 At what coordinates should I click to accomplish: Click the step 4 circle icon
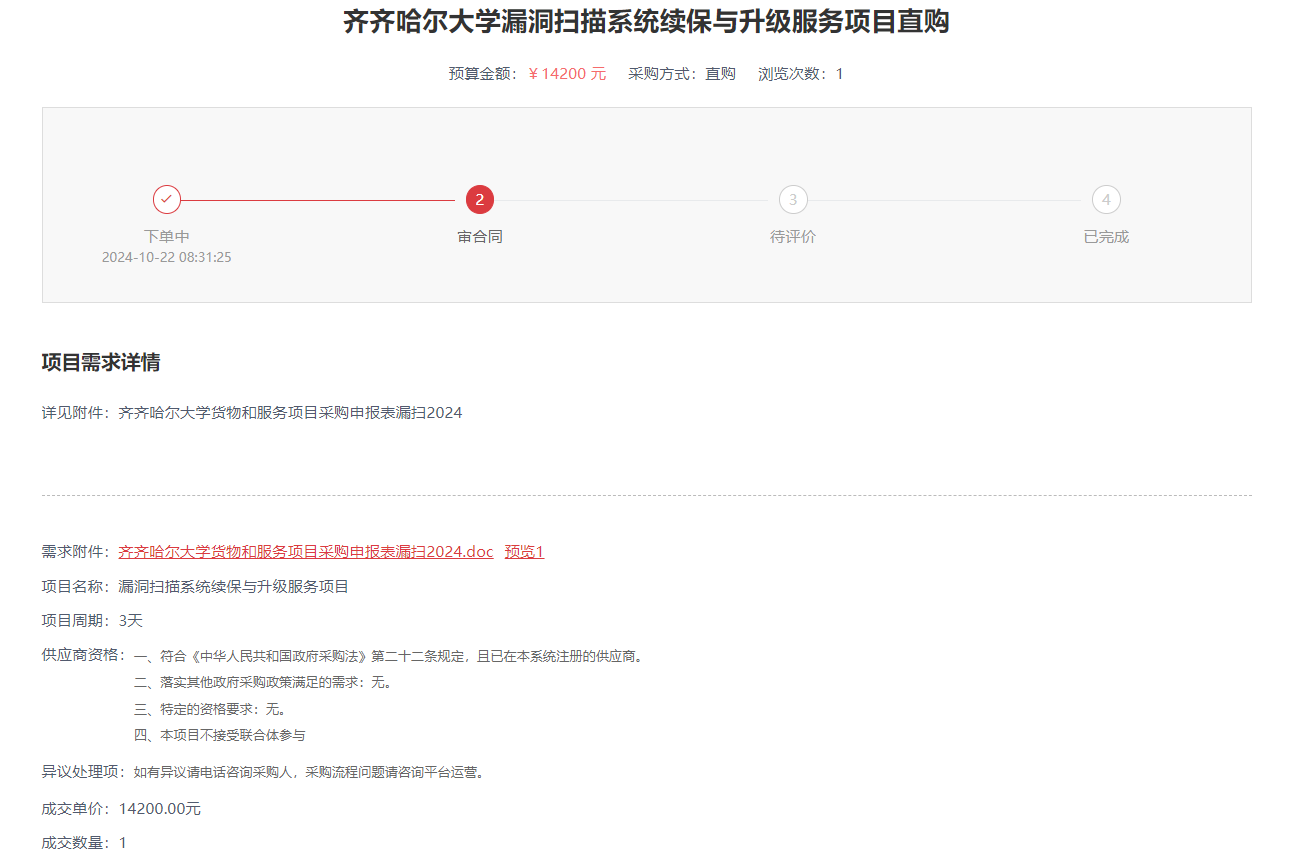click(1106, 200)
